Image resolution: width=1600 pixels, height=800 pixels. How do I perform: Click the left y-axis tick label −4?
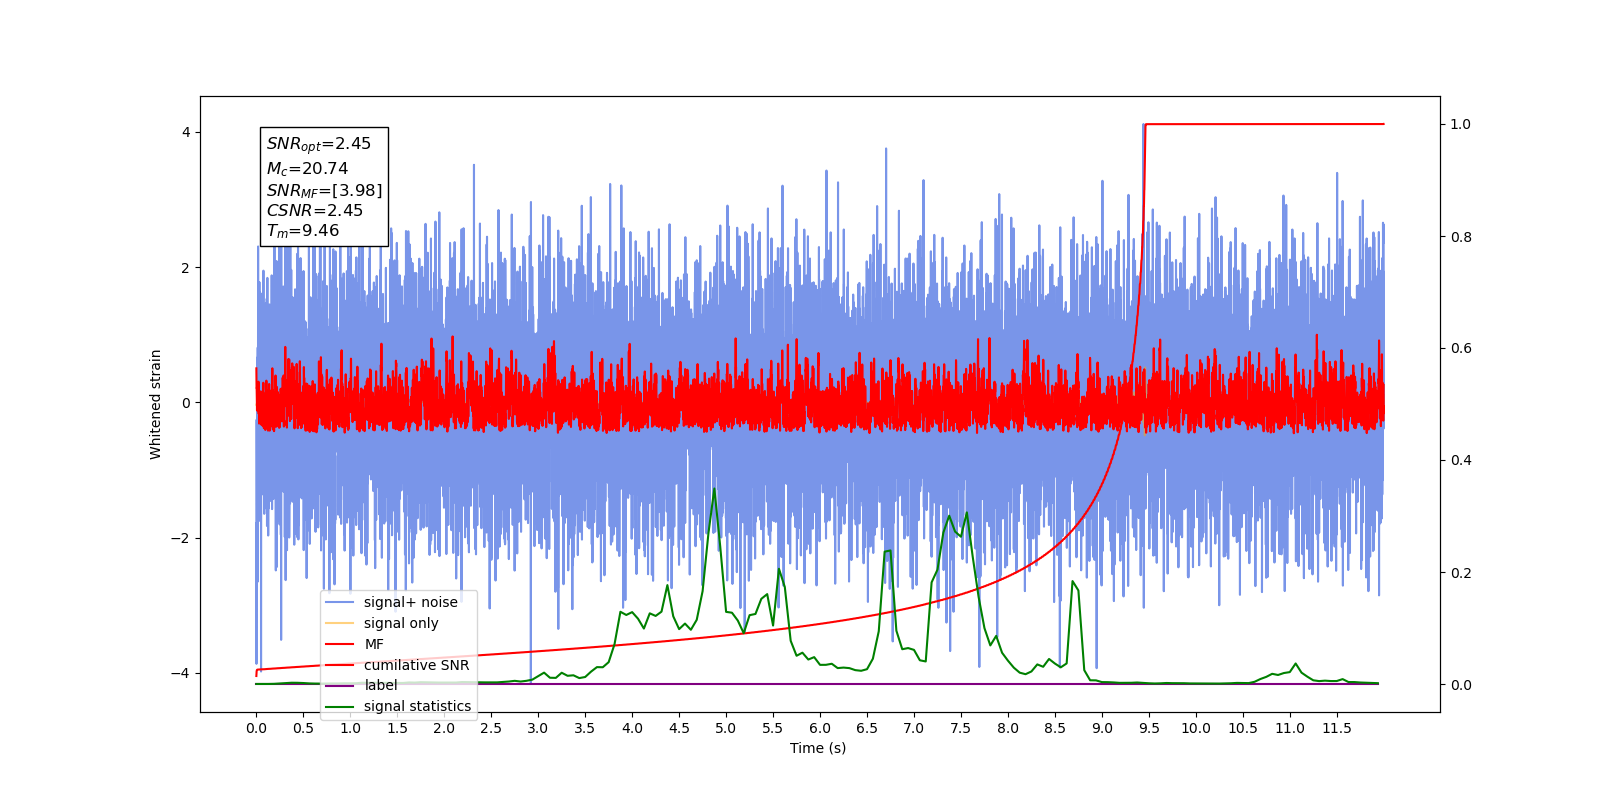[180, 673]
